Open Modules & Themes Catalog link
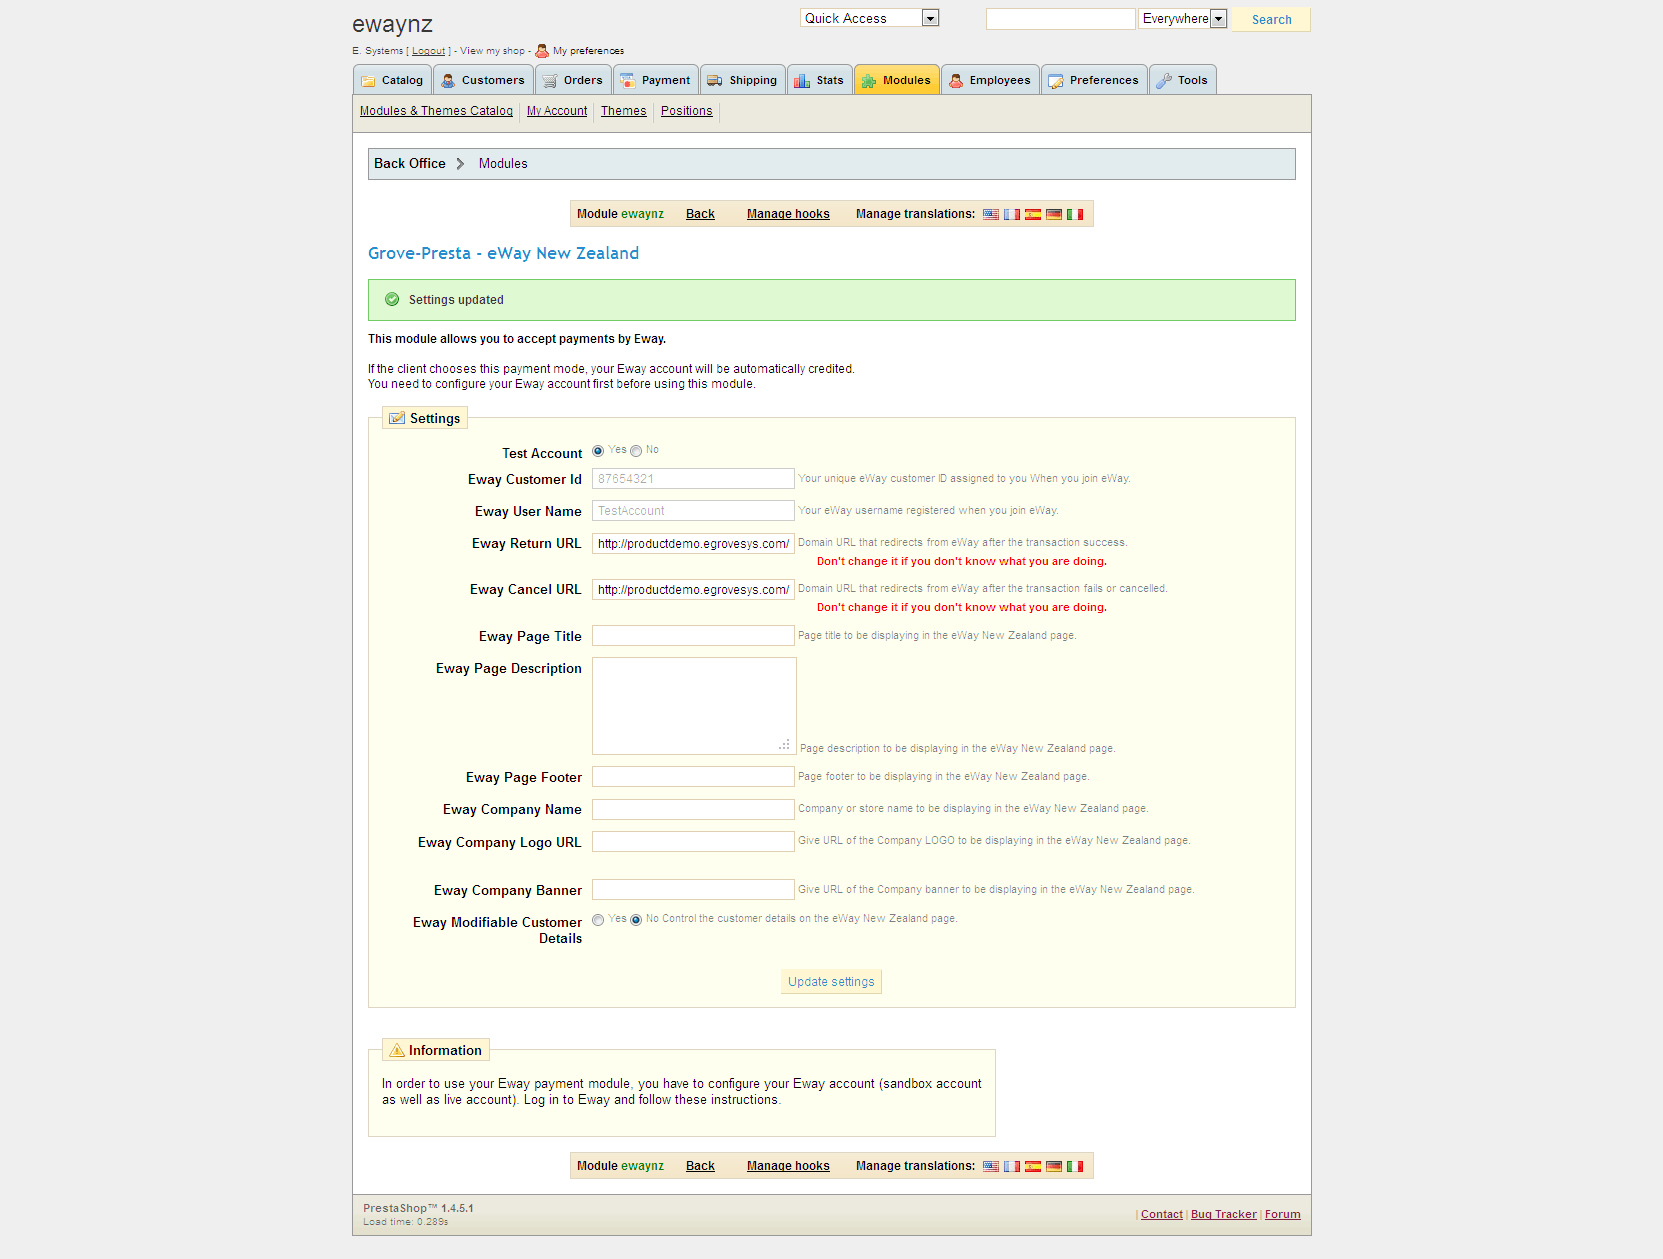 (436, 111)
